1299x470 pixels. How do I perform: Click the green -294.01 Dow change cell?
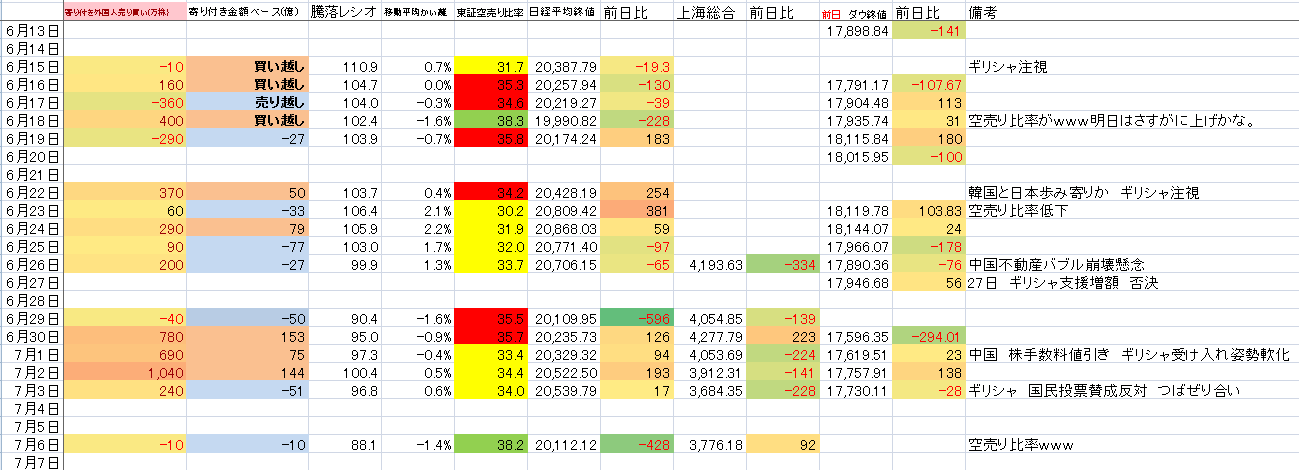point(929,336)
